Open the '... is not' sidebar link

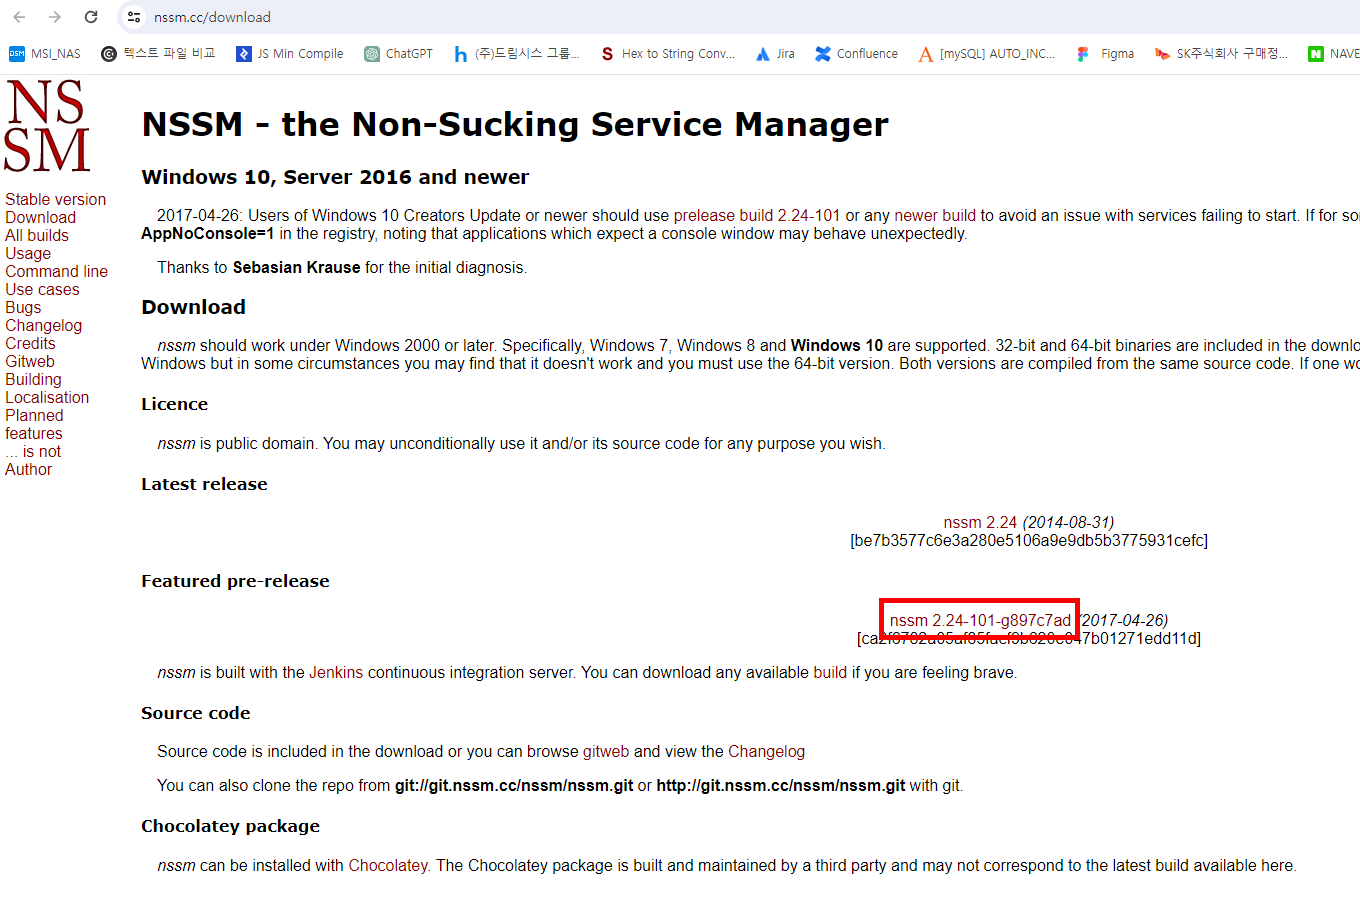click(33, 452)
